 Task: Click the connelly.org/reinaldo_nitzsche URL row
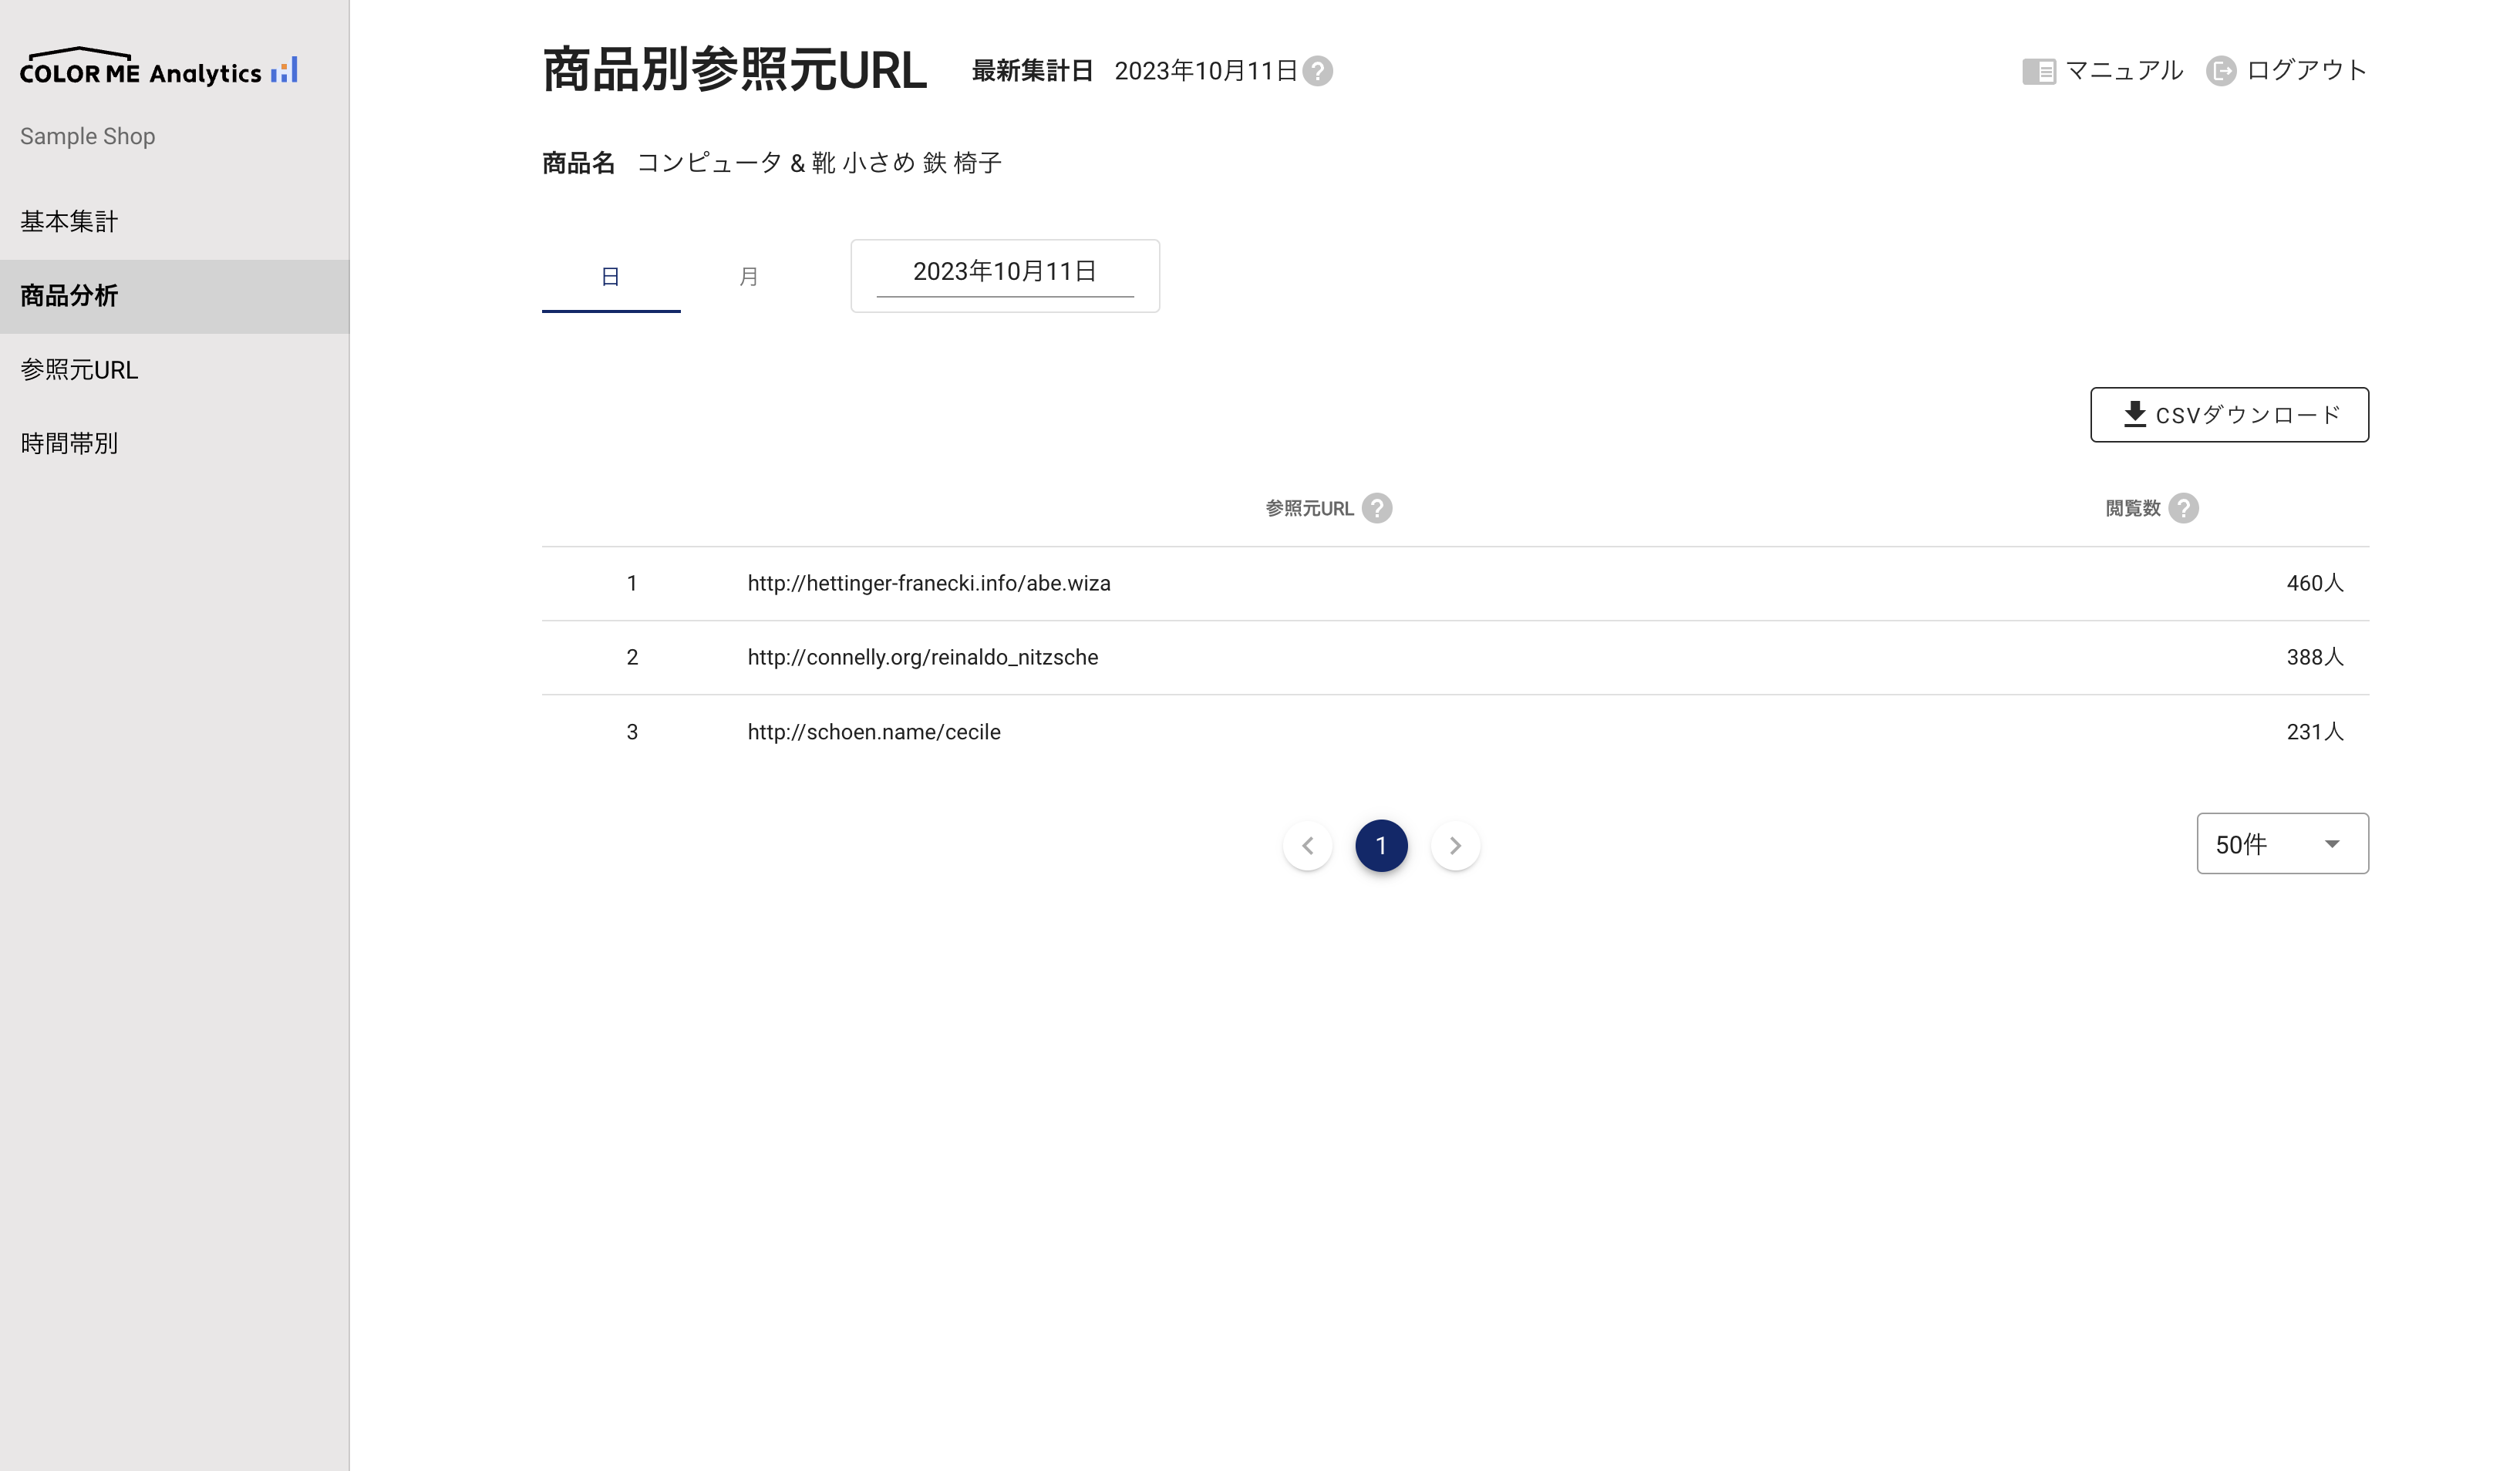[x=1455, y=657]
